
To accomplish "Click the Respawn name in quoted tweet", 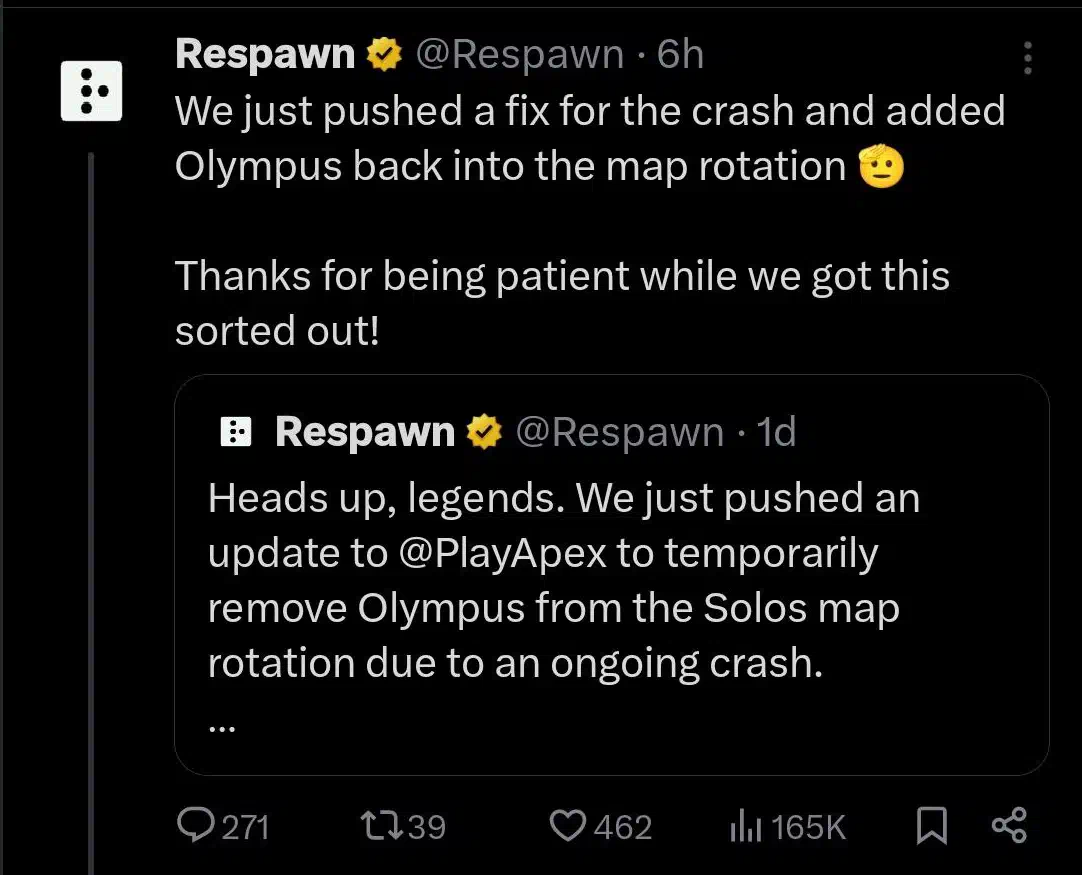I will (365, 432).
